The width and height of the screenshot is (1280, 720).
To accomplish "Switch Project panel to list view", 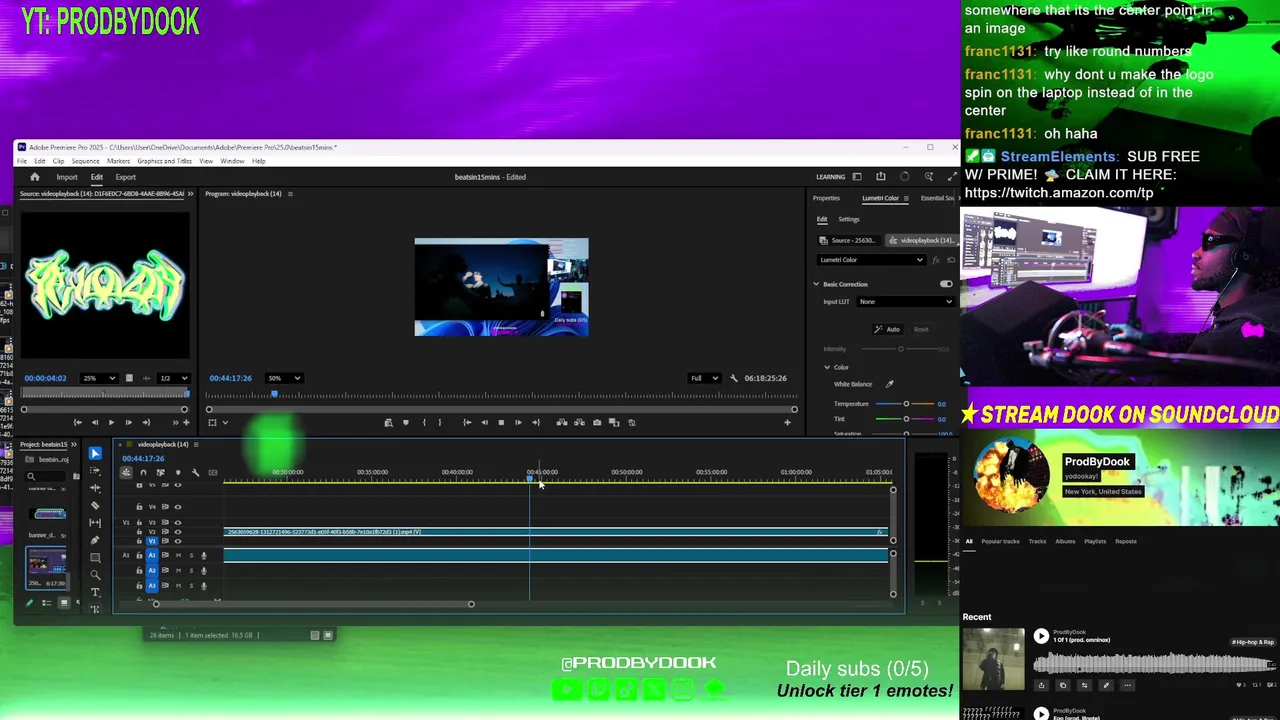I will tap(46, 603).
